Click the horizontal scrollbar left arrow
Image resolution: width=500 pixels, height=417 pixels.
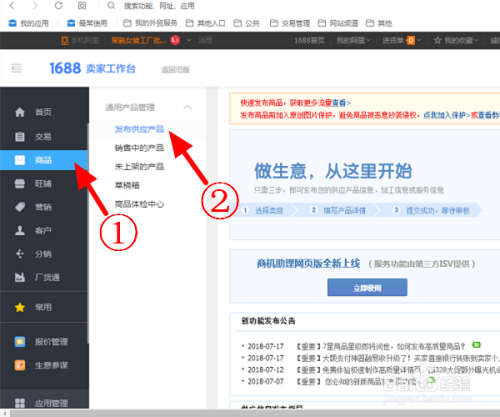(x=5, y=413)
